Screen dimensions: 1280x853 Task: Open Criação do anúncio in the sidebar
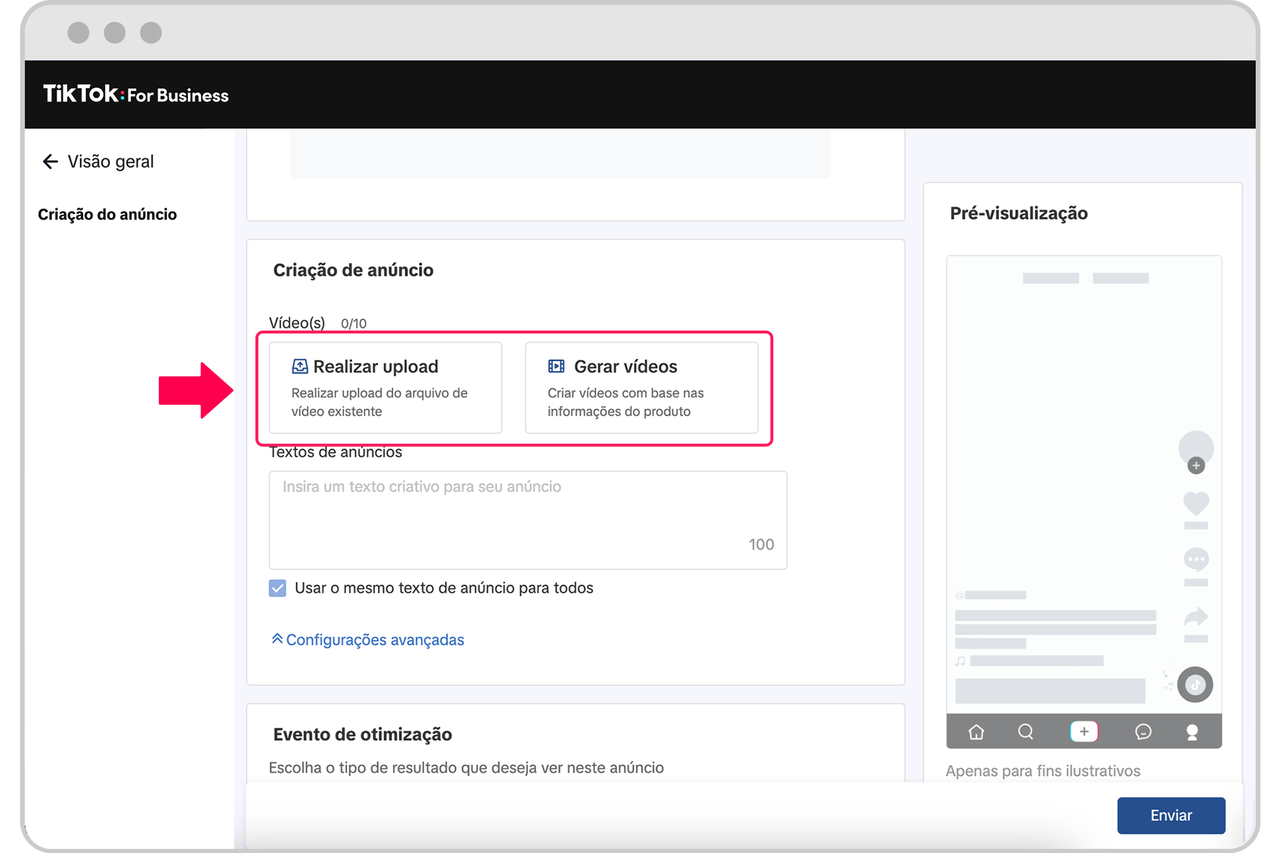point(107,215)
